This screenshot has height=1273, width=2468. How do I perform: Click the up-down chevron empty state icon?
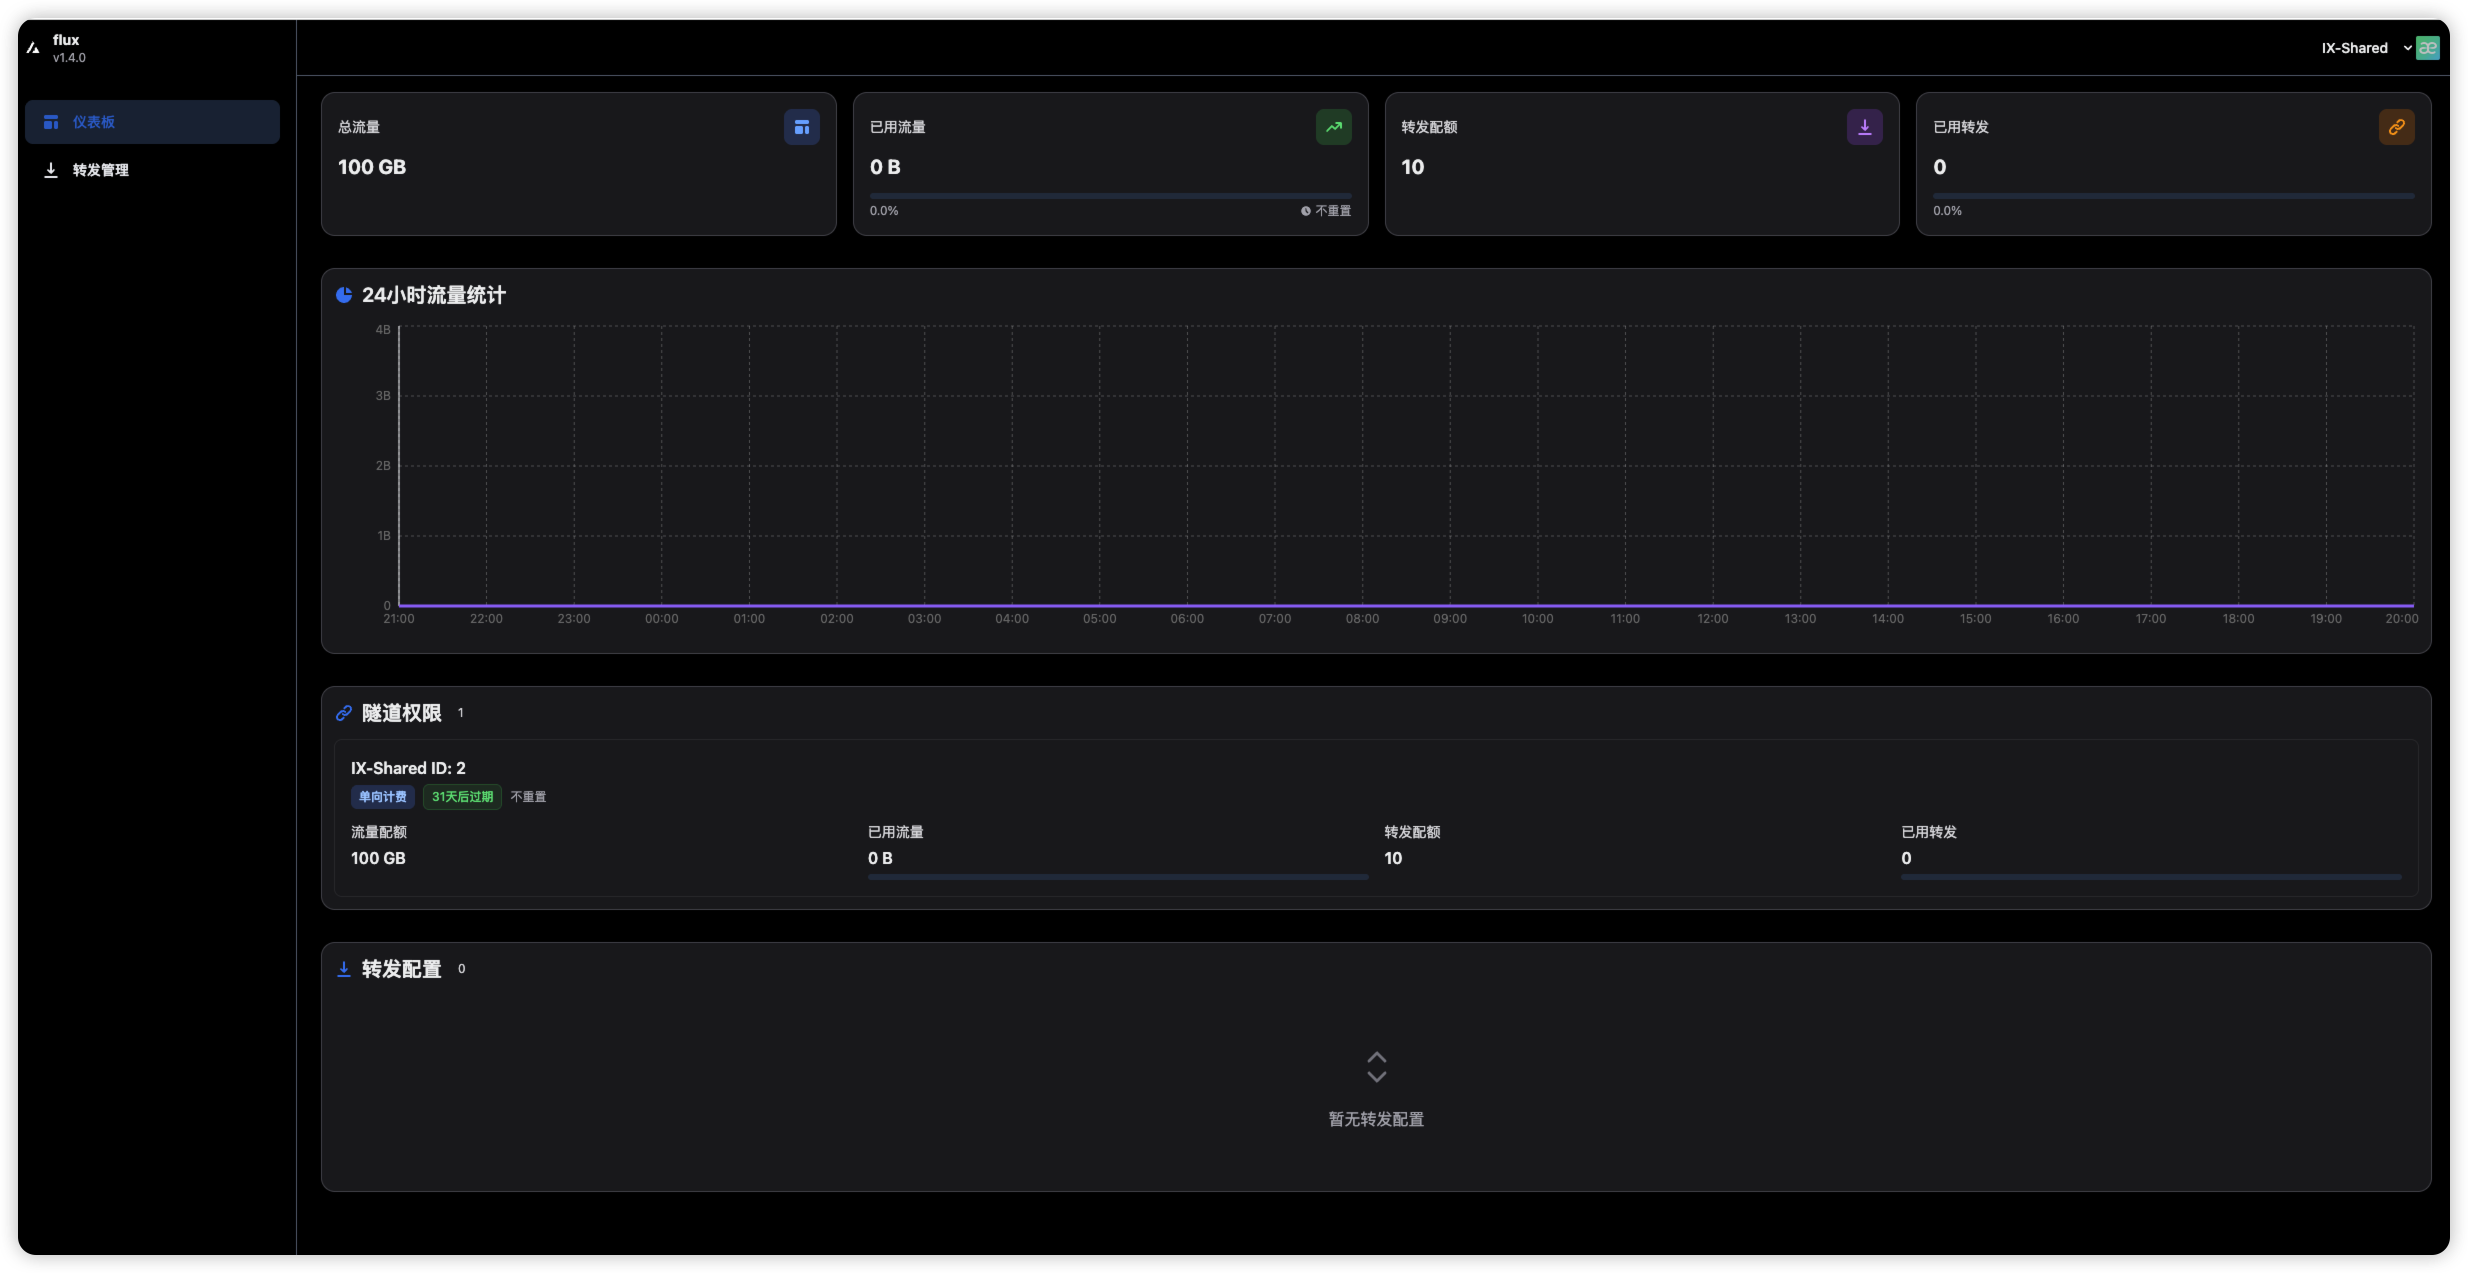point(1376,1067)
